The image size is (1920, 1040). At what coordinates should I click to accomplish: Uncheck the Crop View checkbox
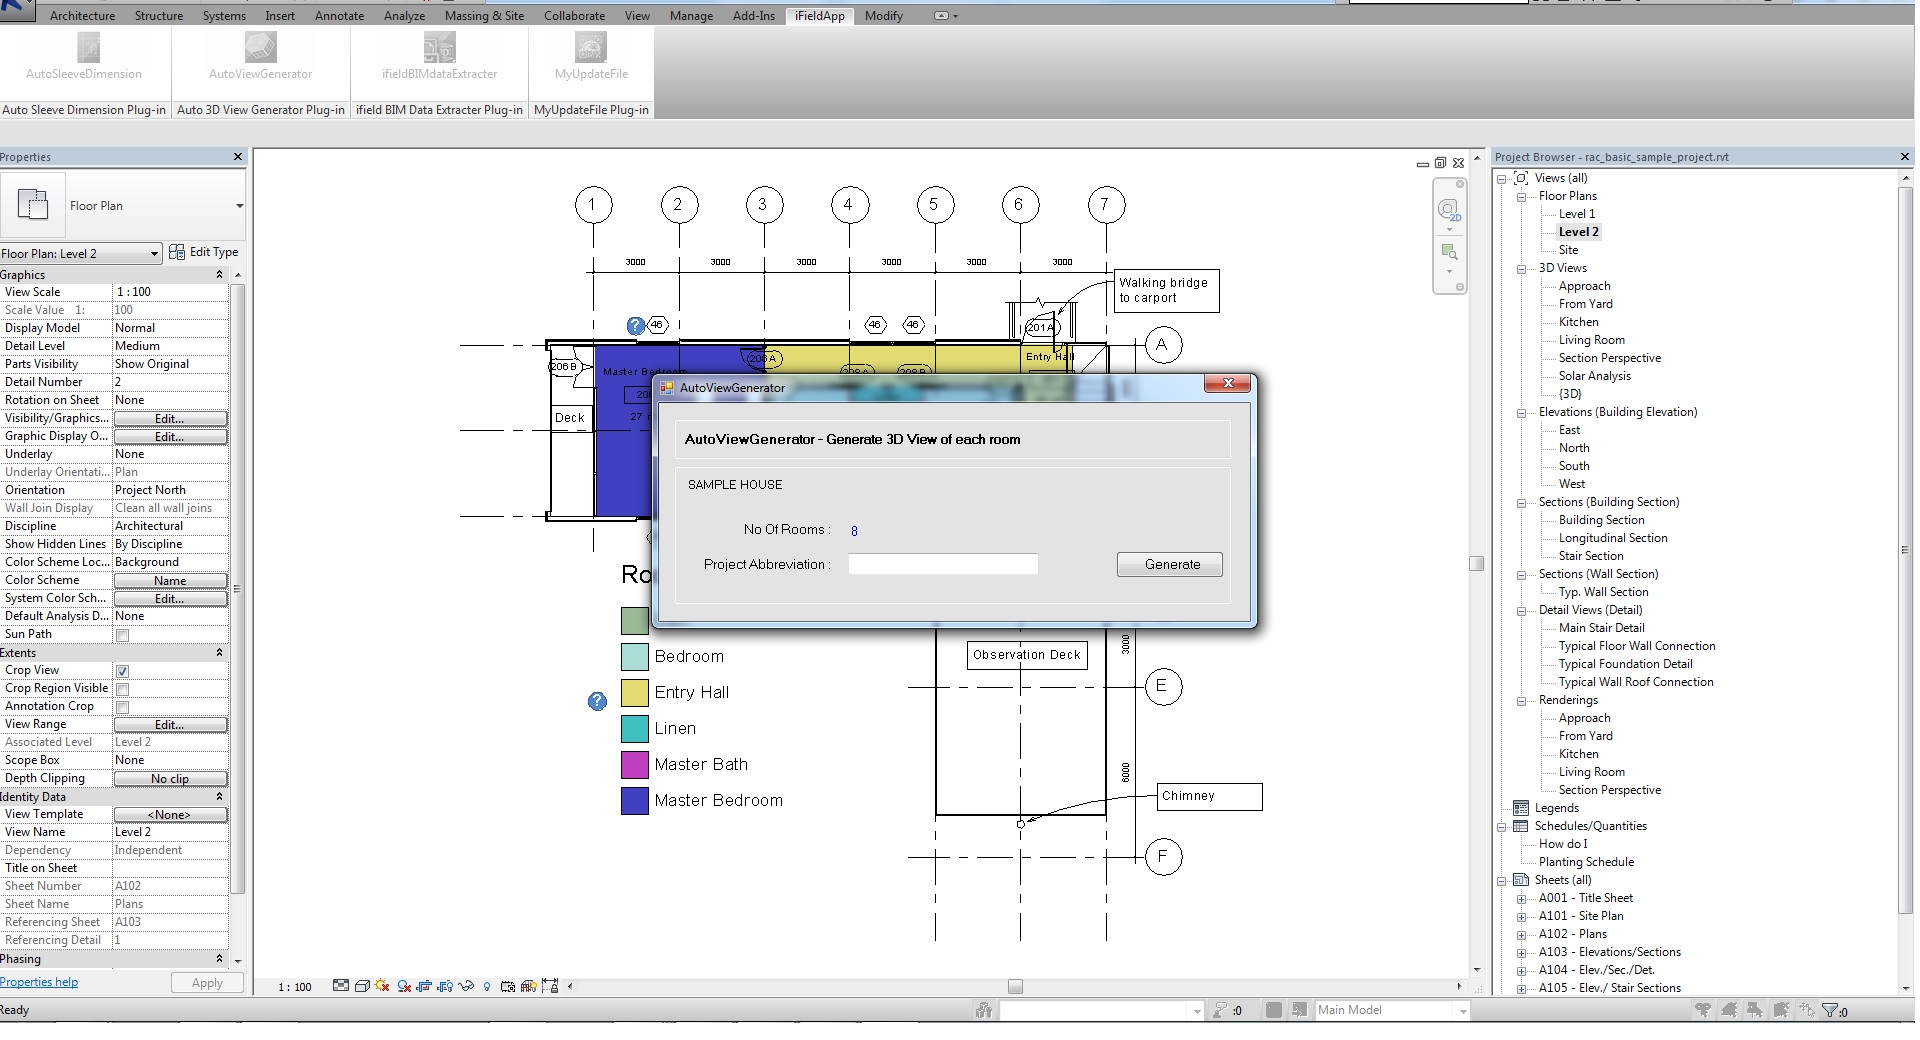pyautogui.click(x=122, y=671)
